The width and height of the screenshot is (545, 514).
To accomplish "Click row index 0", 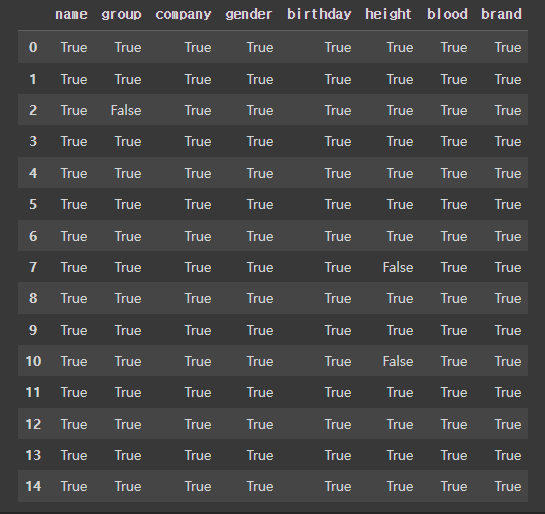I will click(x=33, y=47).
